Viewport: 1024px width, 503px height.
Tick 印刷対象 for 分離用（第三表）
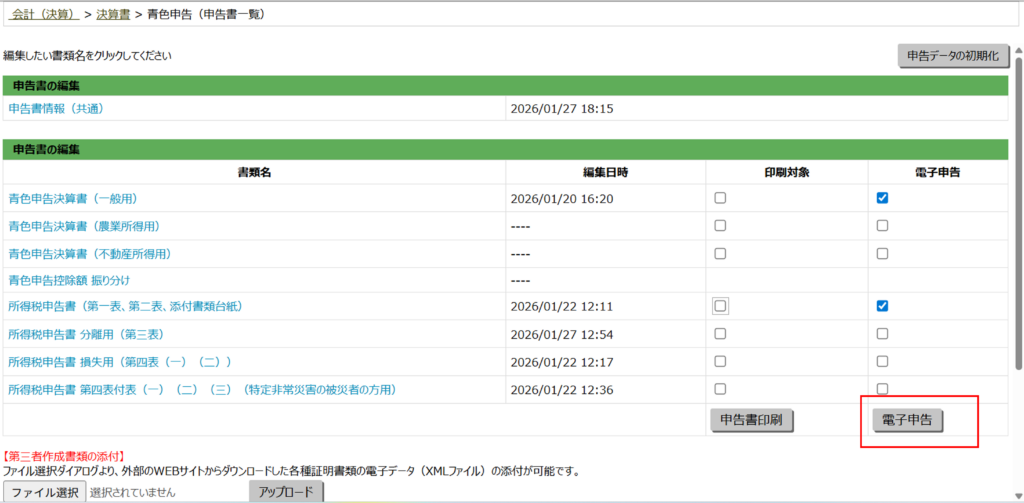pos(720,334)
